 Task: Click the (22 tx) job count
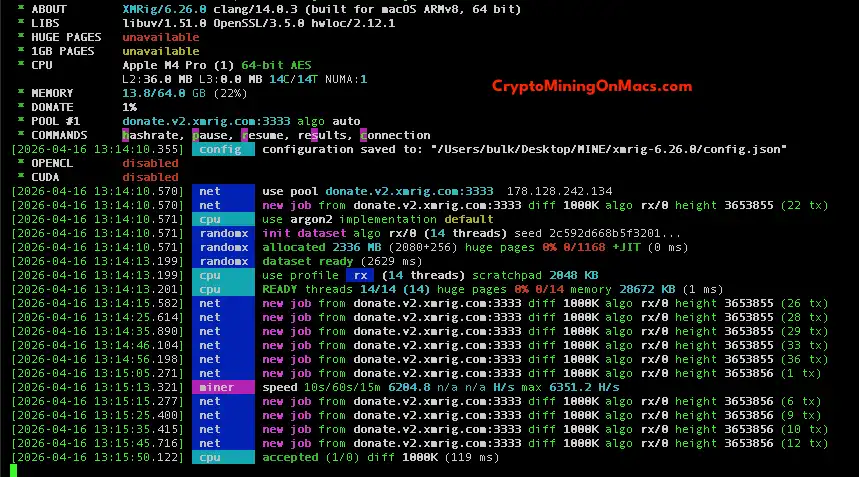click(805, 205)
